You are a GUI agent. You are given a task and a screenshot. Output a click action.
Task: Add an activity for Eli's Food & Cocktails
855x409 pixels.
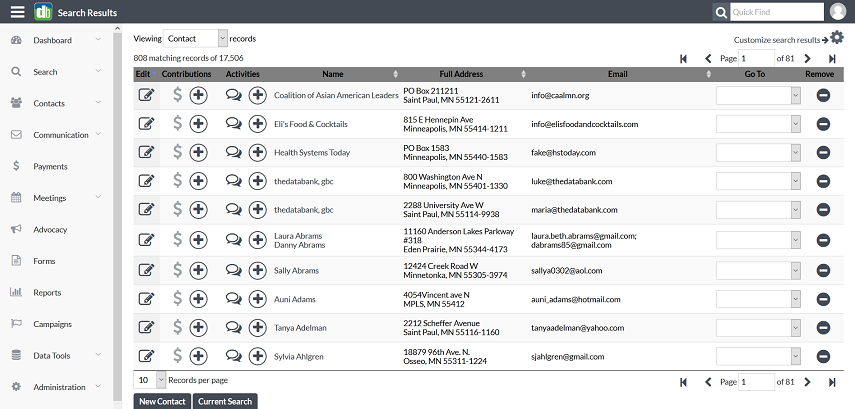click(257, 124)
